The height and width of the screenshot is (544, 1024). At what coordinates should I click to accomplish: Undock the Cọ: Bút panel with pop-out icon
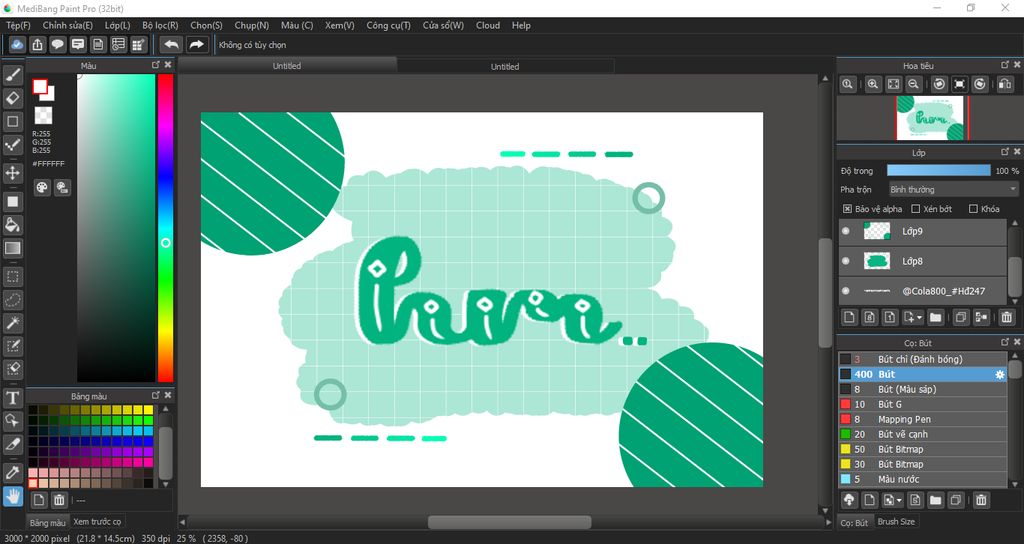click(x=1005, y=342)
